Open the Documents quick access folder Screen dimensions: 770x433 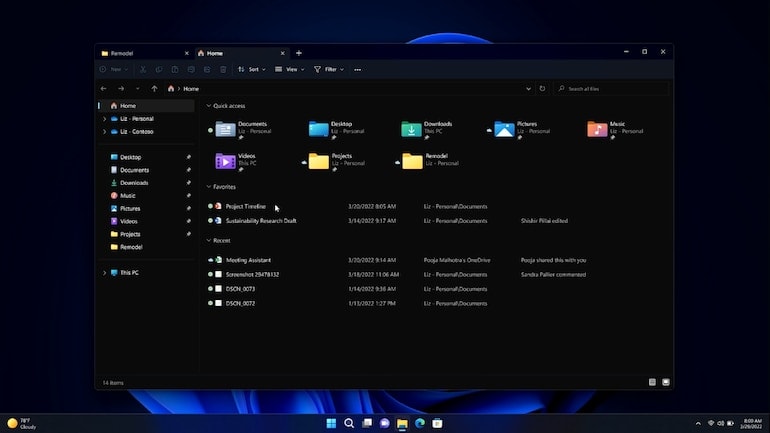(243, 130)
